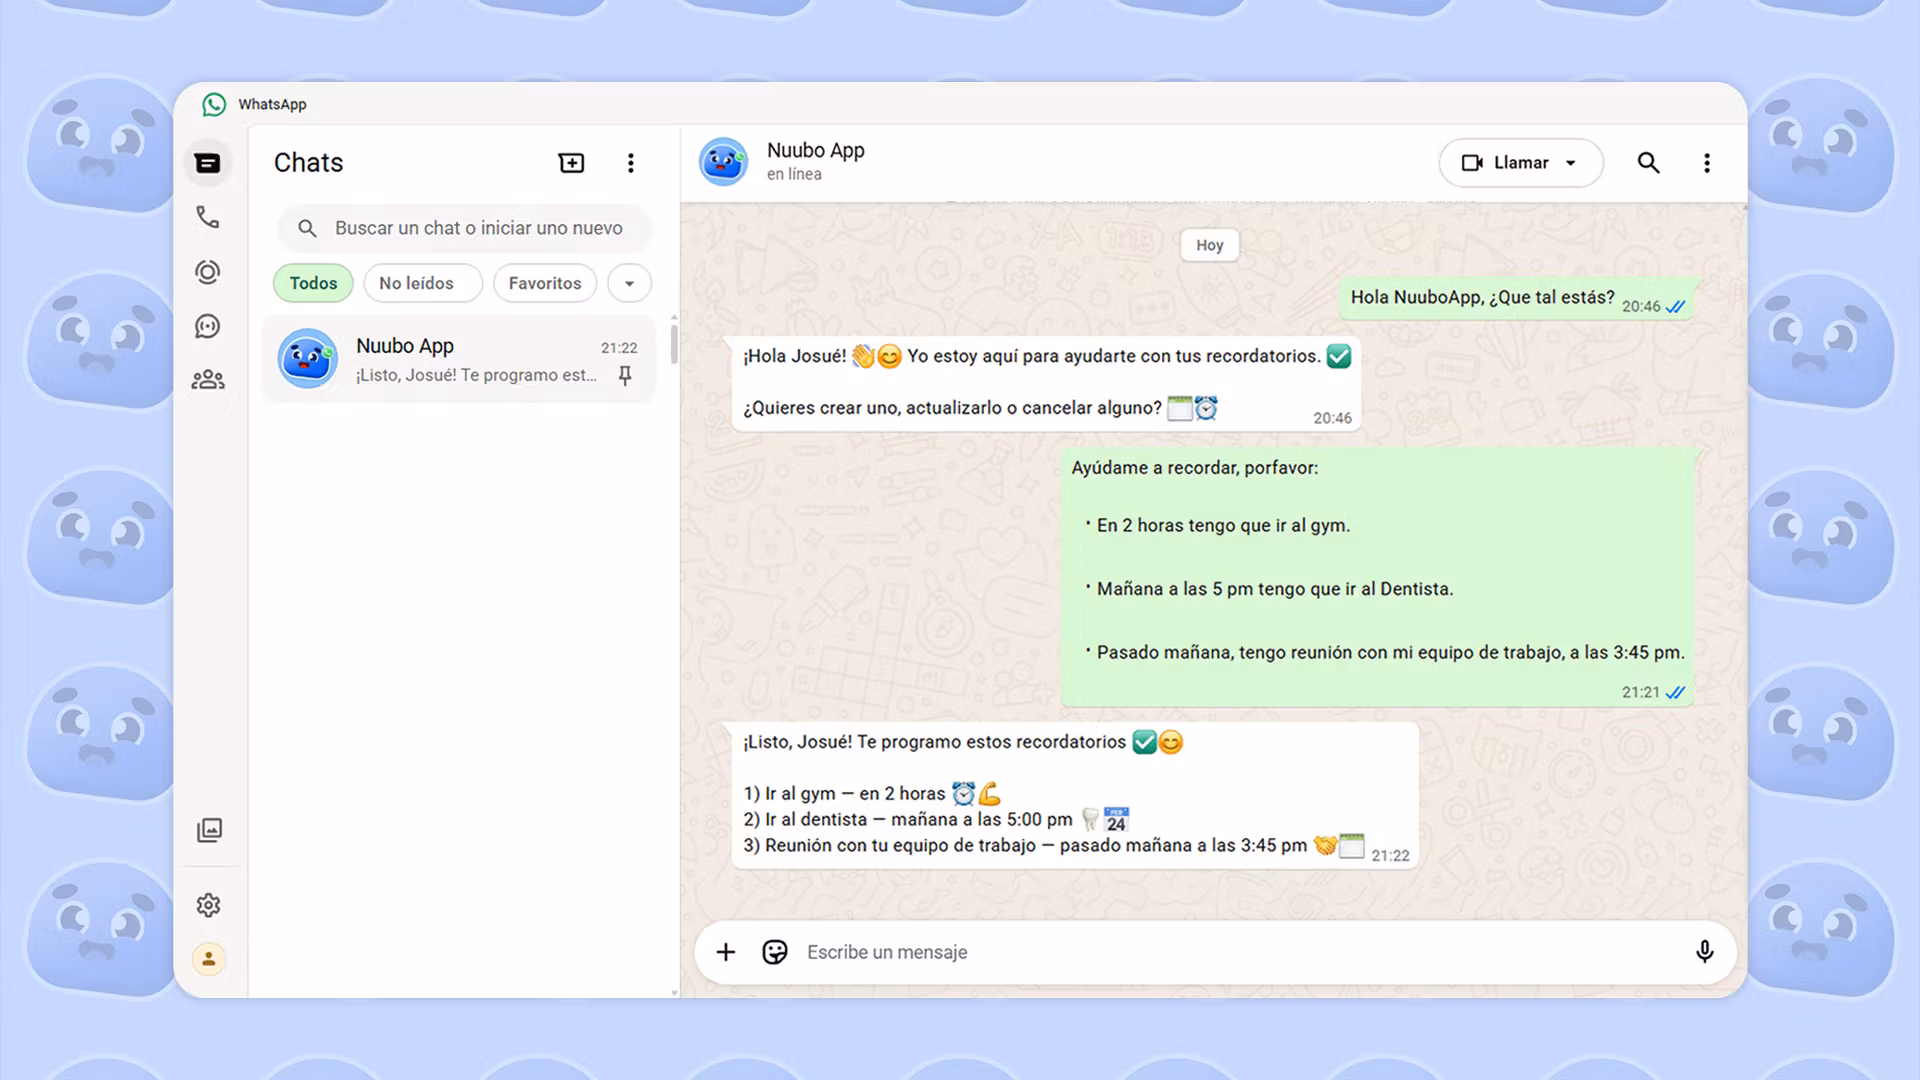This screenshot has height=1080, width=1920.
Task: Open the attach plus menu
Action: [x=726, y=952]
